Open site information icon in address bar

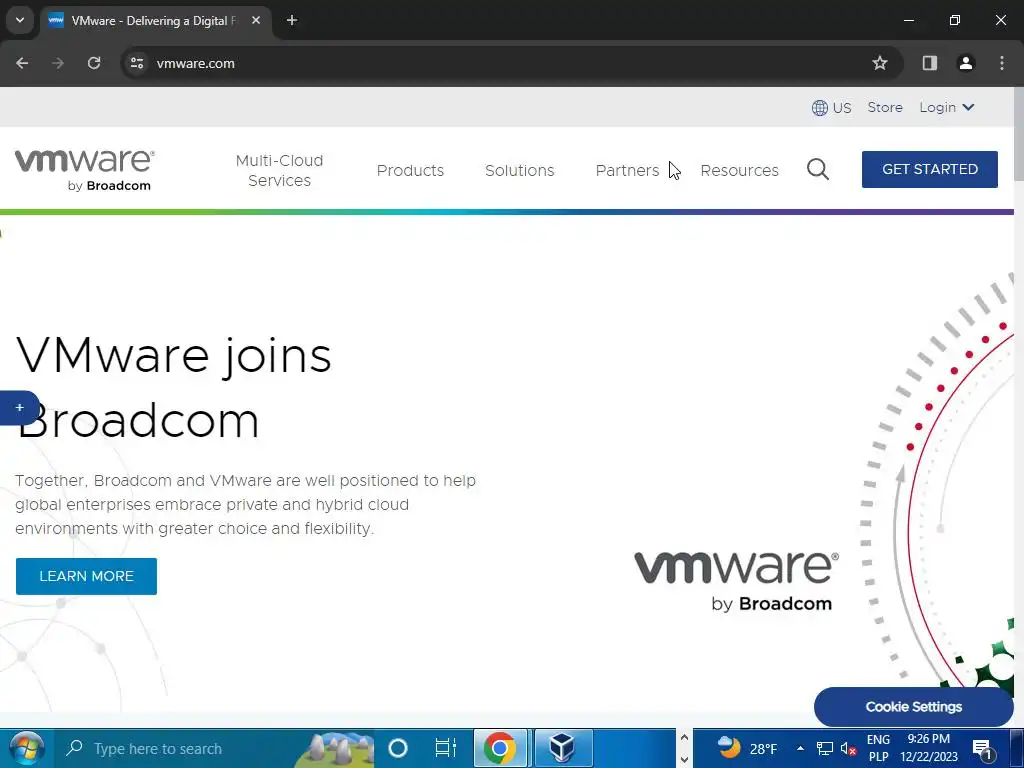tap(136, 63)
